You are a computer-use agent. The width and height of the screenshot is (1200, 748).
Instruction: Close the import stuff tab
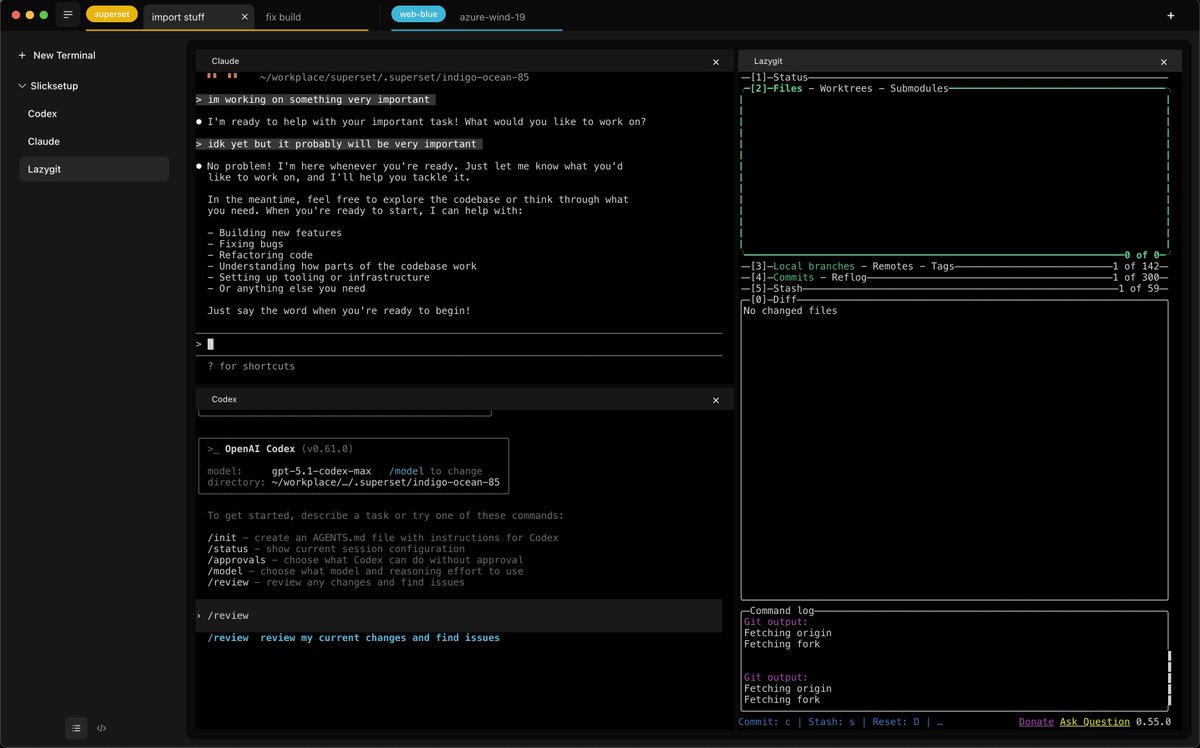click(245, 17)
